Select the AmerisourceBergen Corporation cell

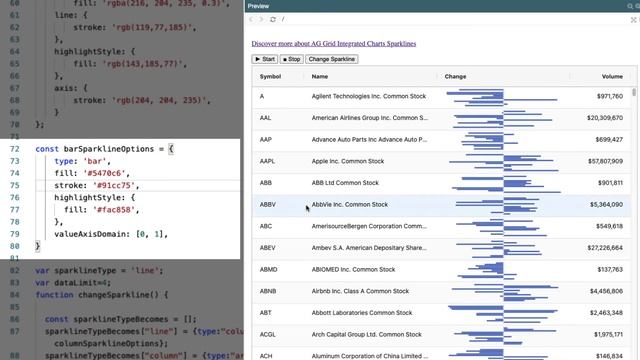point(369,226)
